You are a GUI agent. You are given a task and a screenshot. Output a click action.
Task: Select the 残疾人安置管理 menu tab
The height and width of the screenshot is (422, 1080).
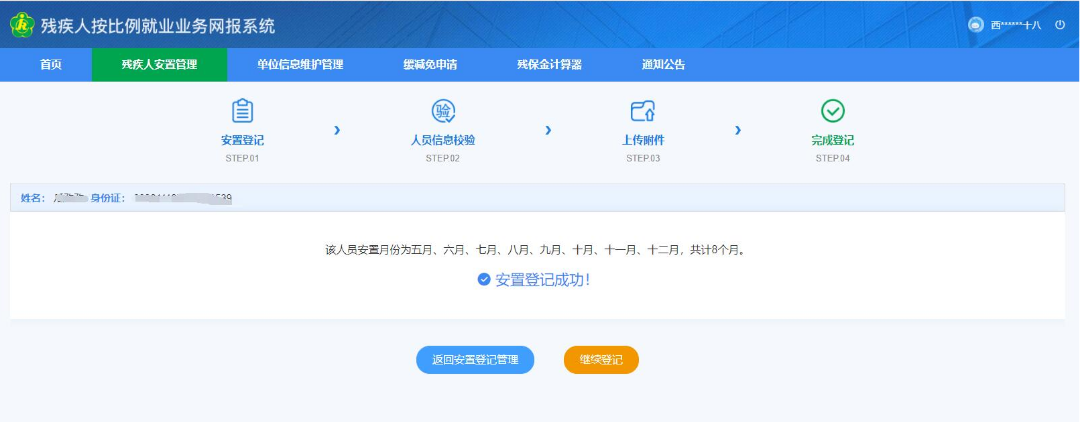pos(160,65)
